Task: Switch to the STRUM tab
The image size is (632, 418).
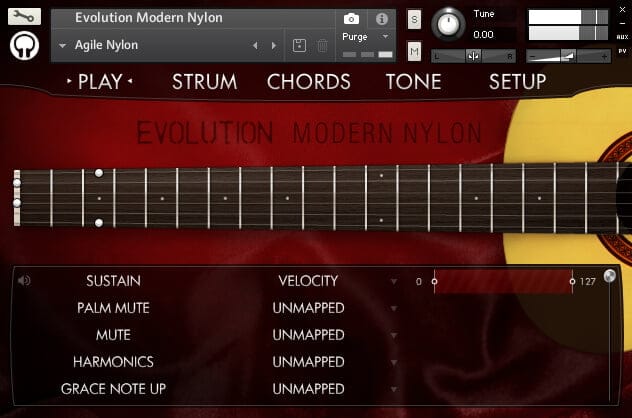Action: coord(205,82)
